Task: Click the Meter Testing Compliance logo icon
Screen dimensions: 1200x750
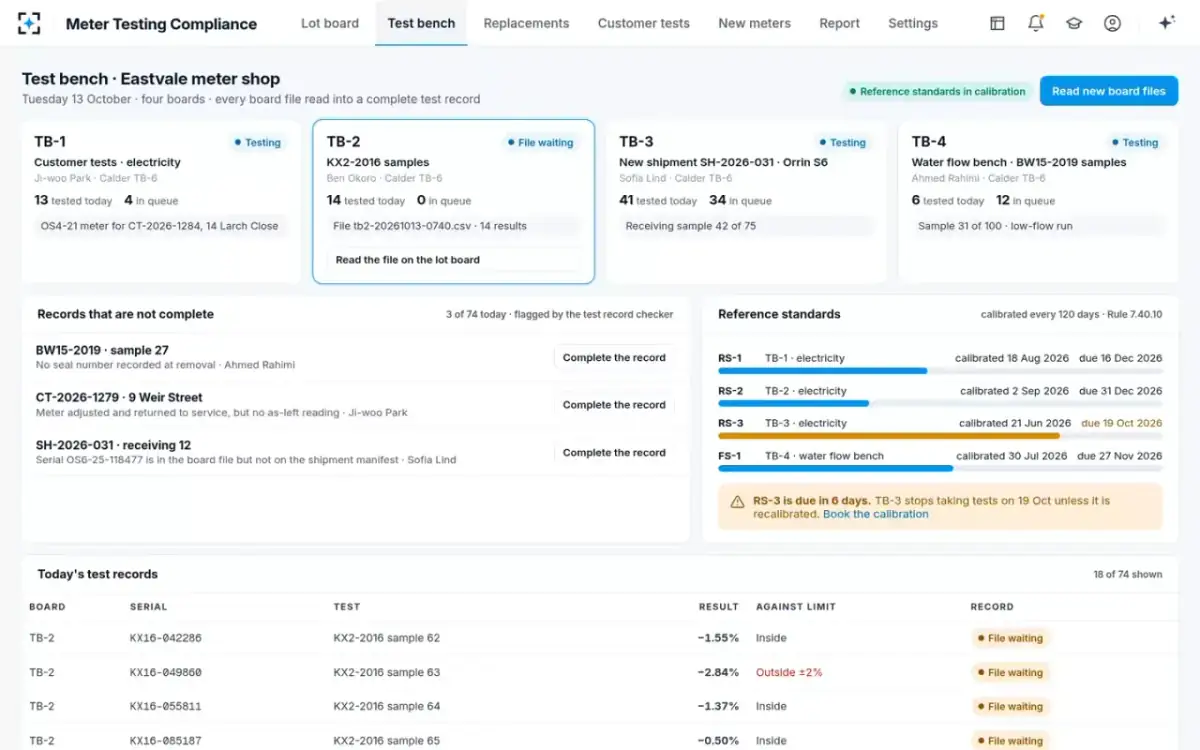Action: (29, 23)
